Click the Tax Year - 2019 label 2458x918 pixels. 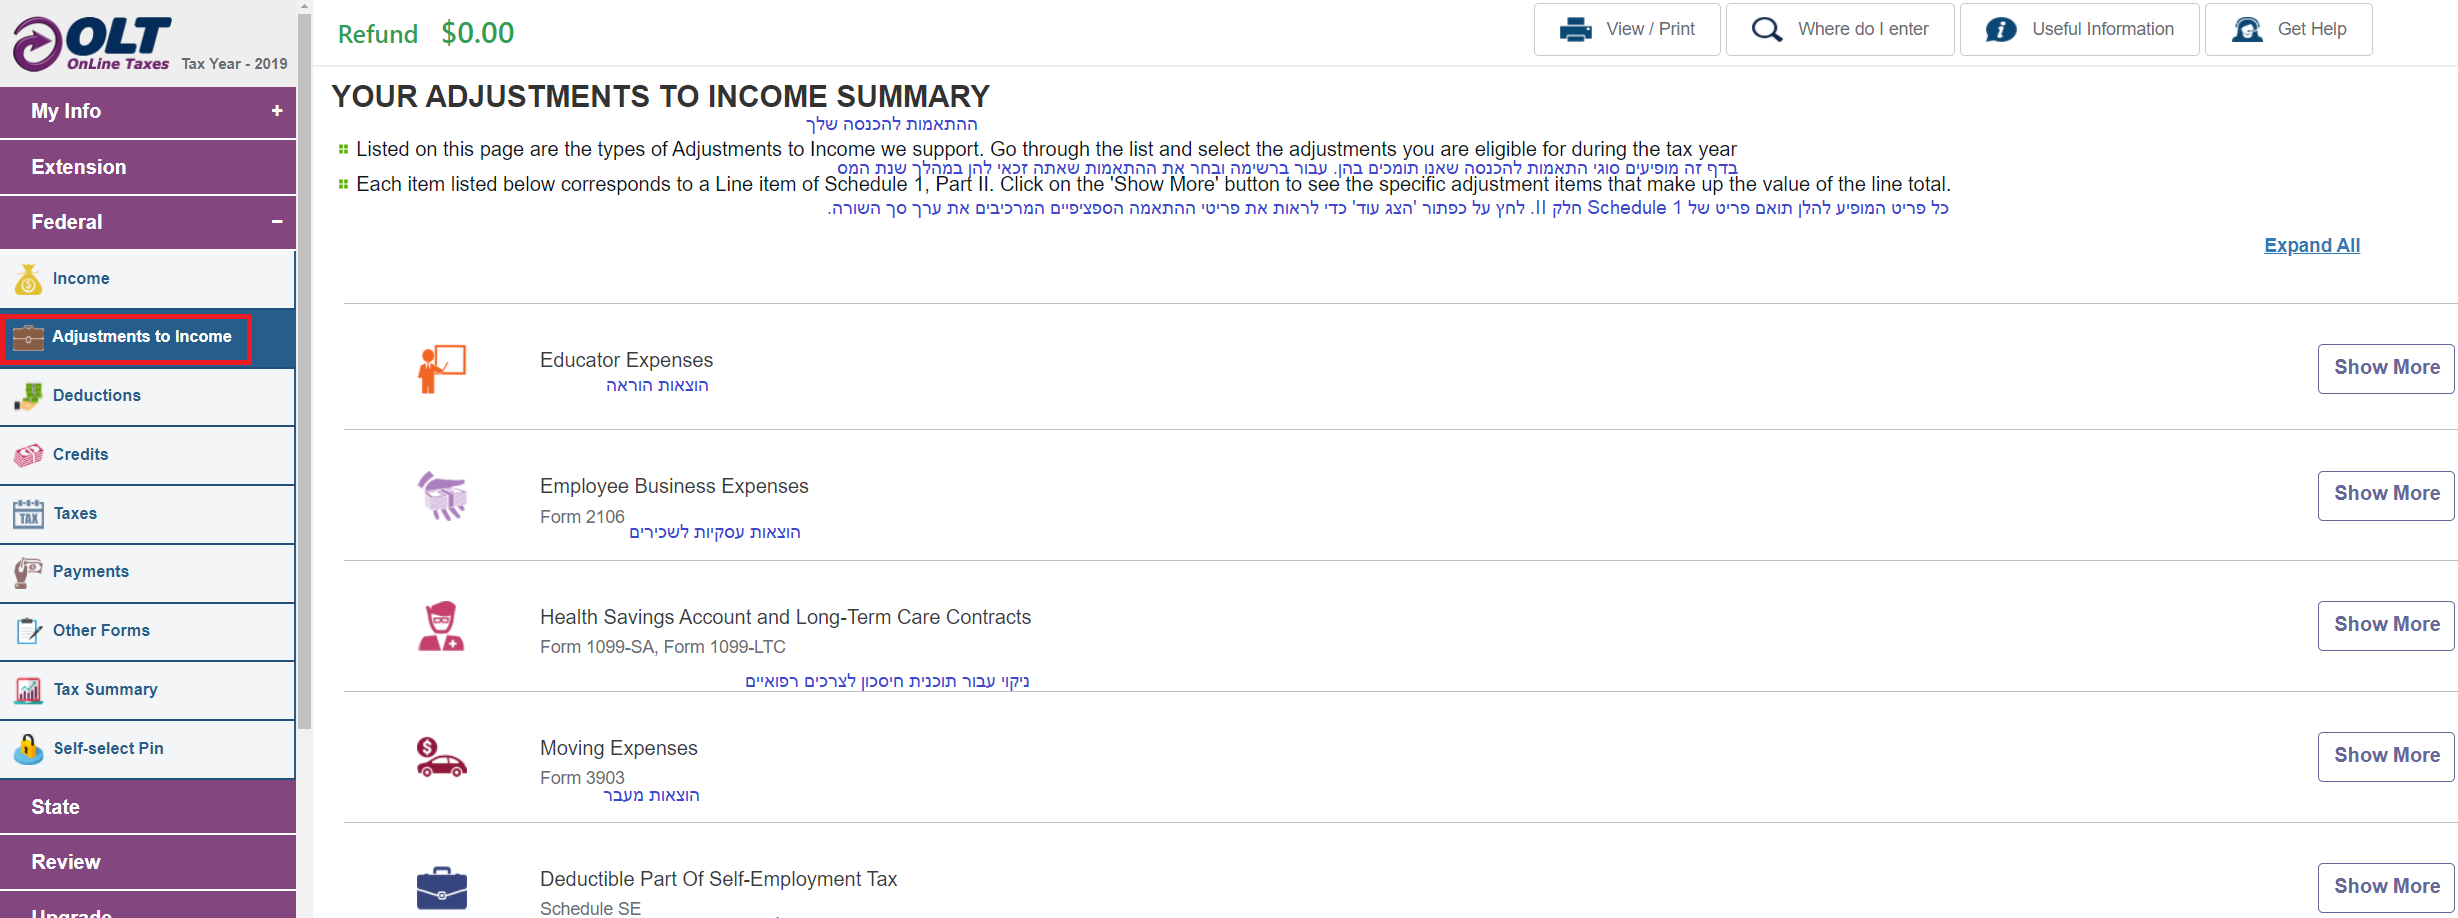tap(234, 64)
